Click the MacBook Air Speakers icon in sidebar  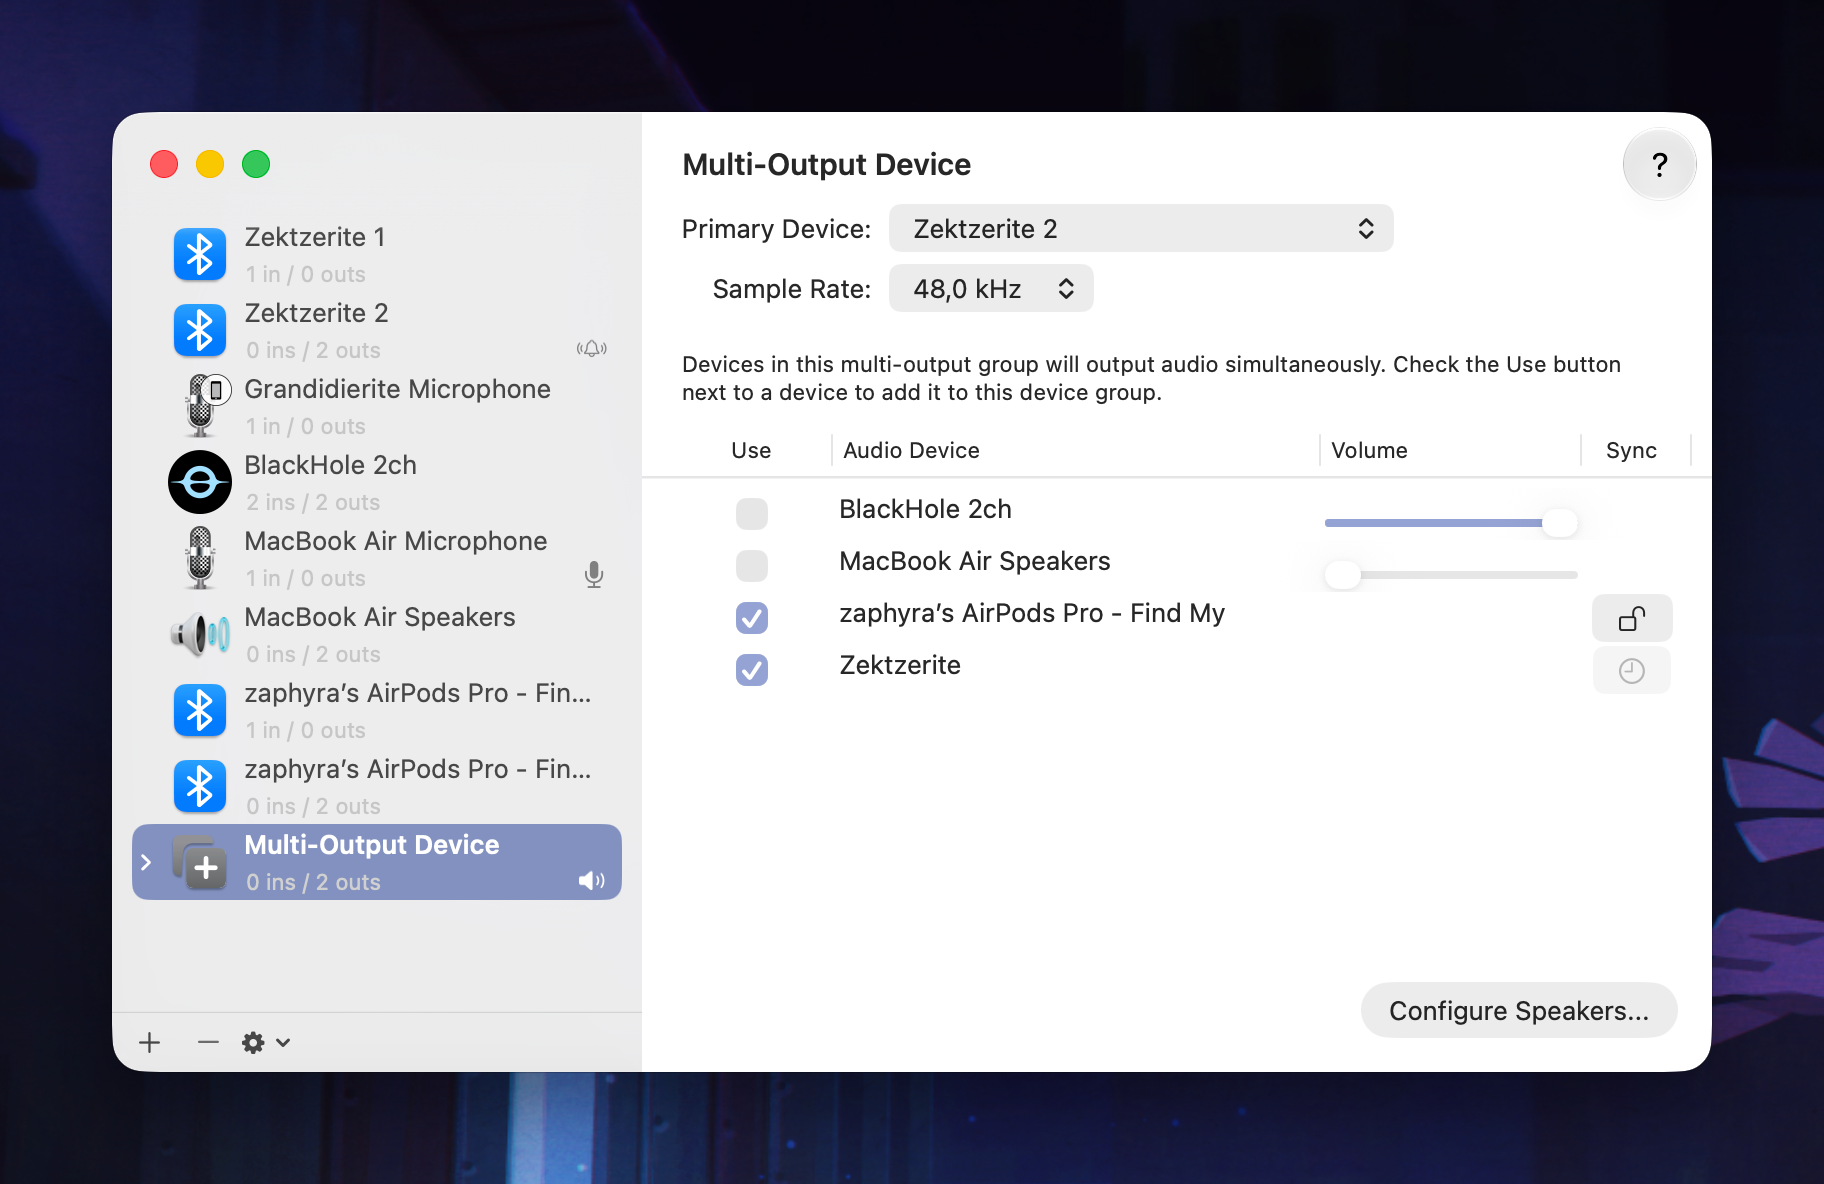[200, 634]
